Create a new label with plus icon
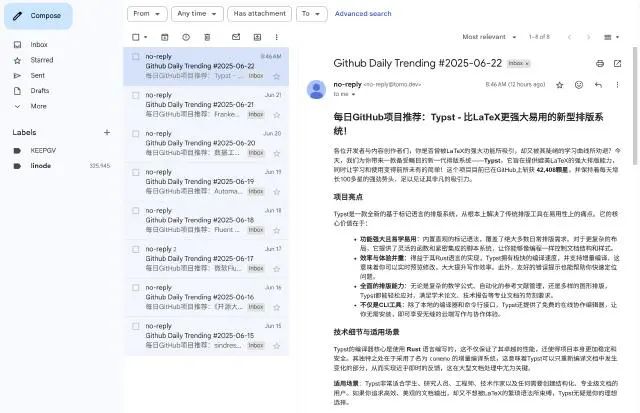This screenshot has height=413, width=640. click(107, 132)
